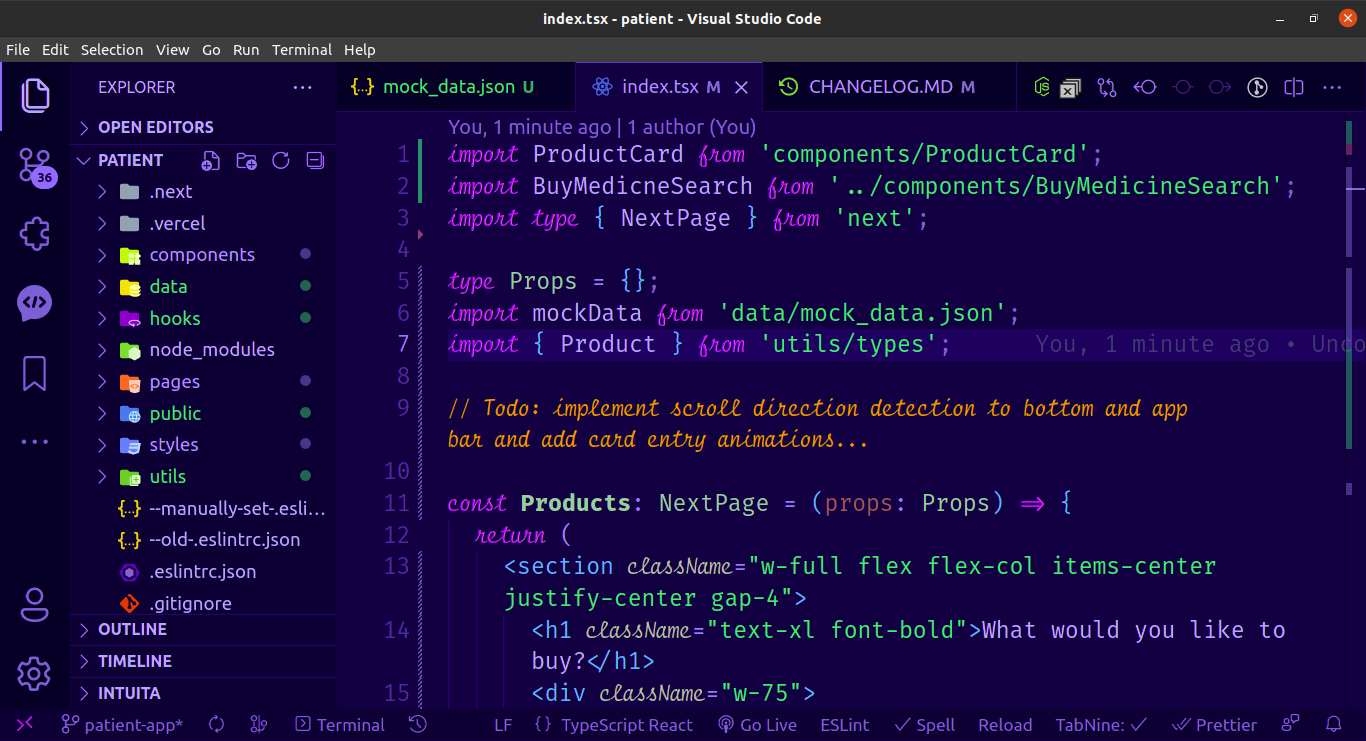Viewport: 1366px width, 741px height.
Task: Expand the OUTLINE section
Action: click(203, 629)
